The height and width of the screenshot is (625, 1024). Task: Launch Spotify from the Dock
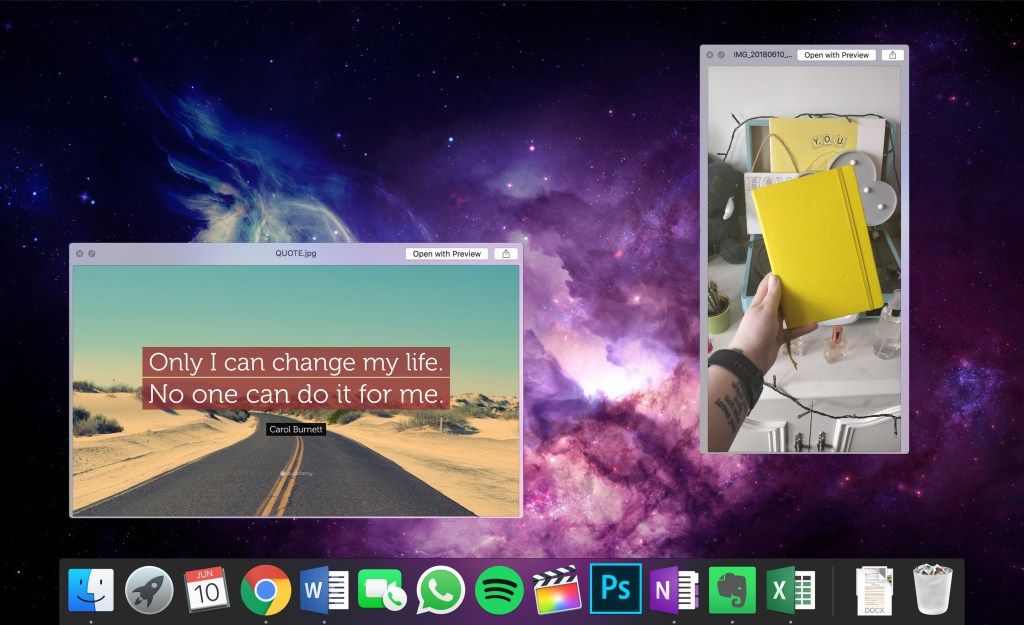[497, 589]
